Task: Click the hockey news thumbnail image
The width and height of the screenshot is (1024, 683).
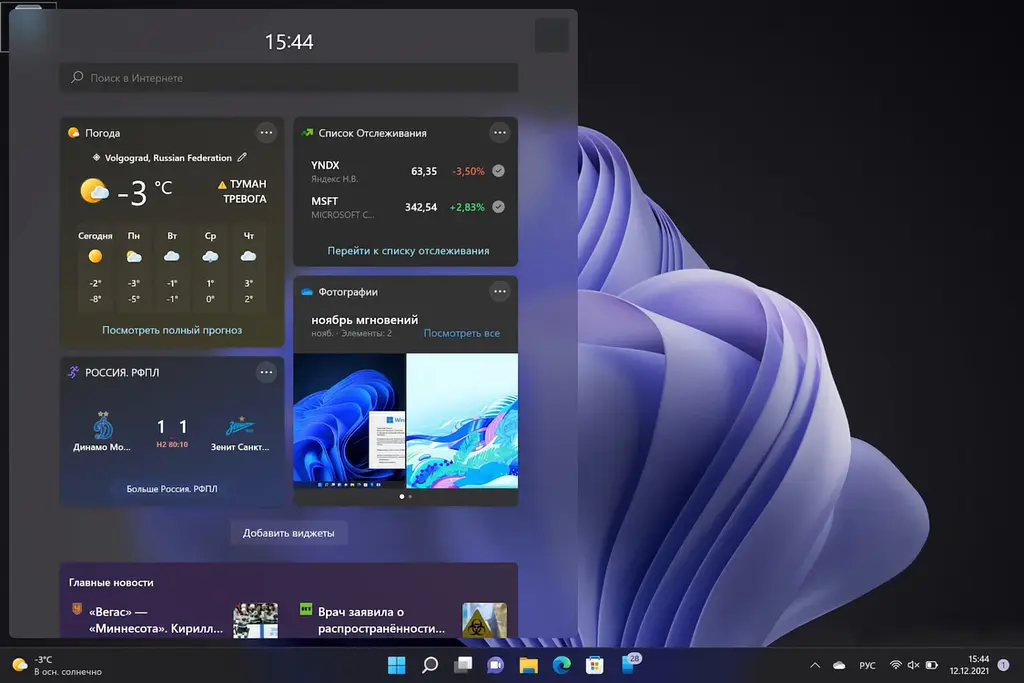Action: 255,620
